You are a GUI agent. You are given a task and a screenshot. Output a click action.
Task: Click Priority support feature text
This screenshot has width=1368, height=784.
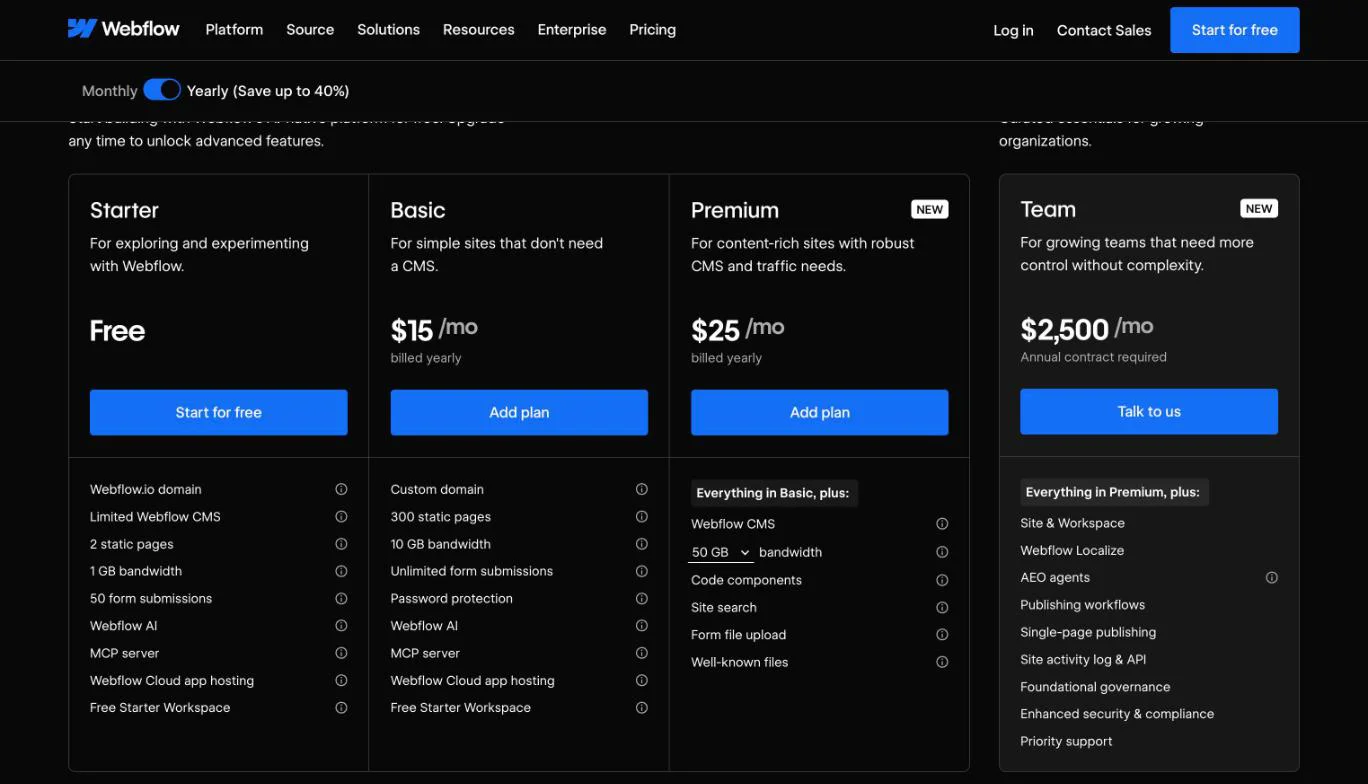(x=1066, y=741)
